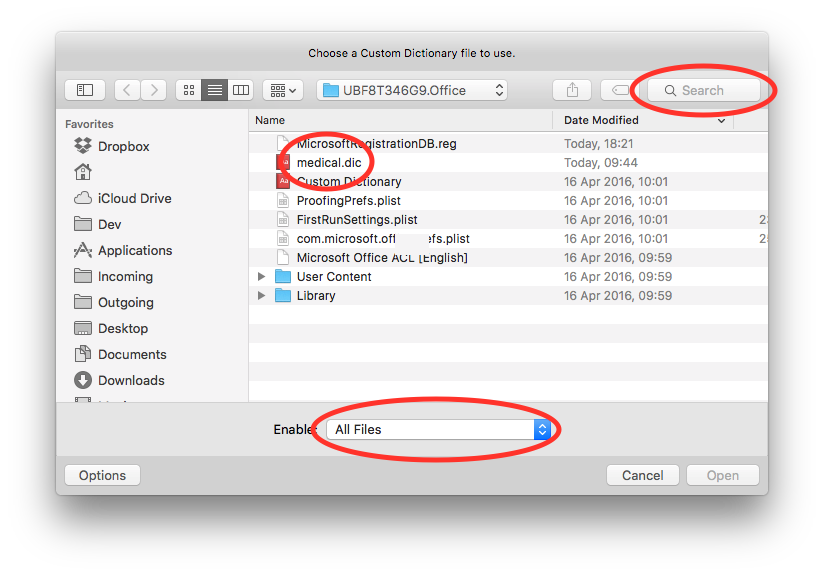The width and height of the screenshot is (824, 575).
Task: Select the Custom Dictionary file
Action: (508, 182)
